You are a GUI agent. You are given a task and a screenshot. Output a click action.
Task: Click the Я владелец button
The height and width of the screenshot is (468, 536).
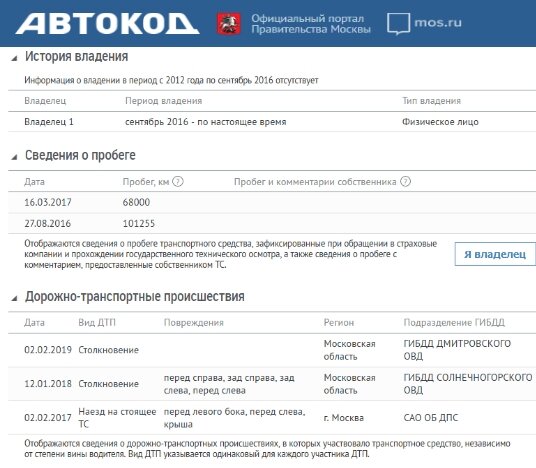coord(495,254)
